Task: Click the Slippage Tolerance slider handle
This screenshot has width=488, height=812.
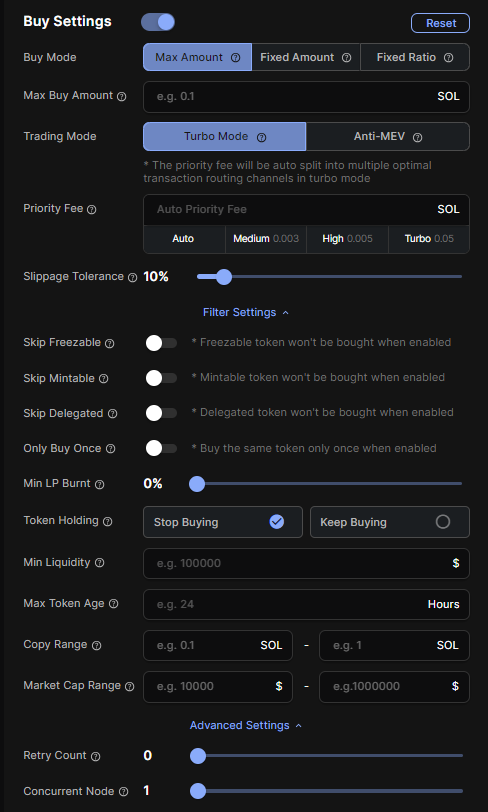Action: 224,277
